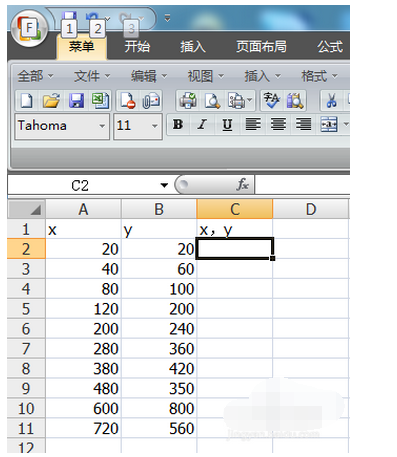Open 插入 dropdown in classic menu row
Image resolution: width=397 pixels, height=457 pixels.
263,76
